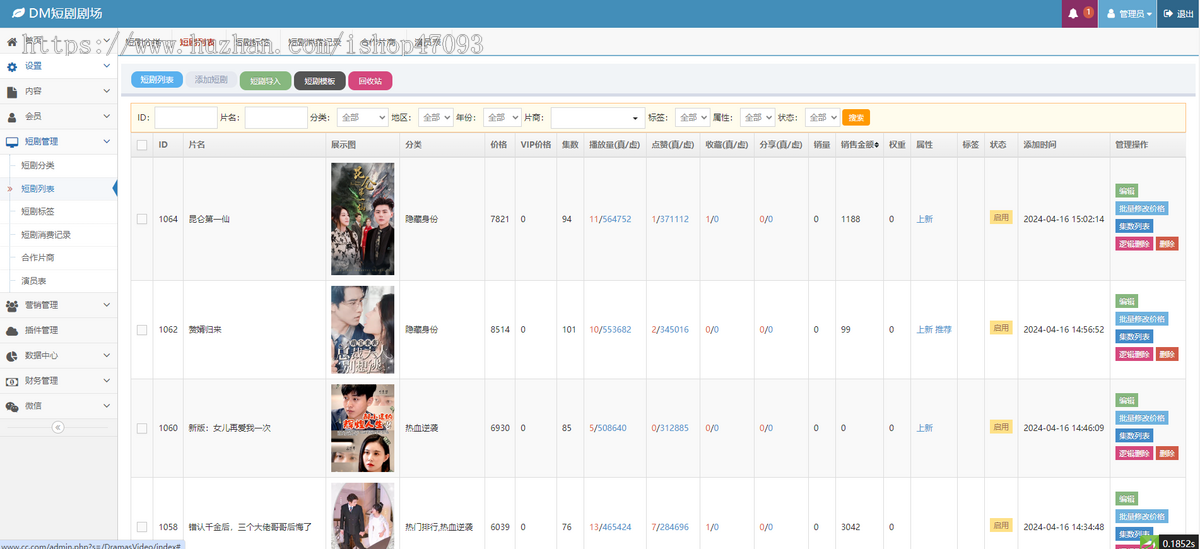Click into the ID search input field
Screen dimensions: 1200x549
point(186,117)
